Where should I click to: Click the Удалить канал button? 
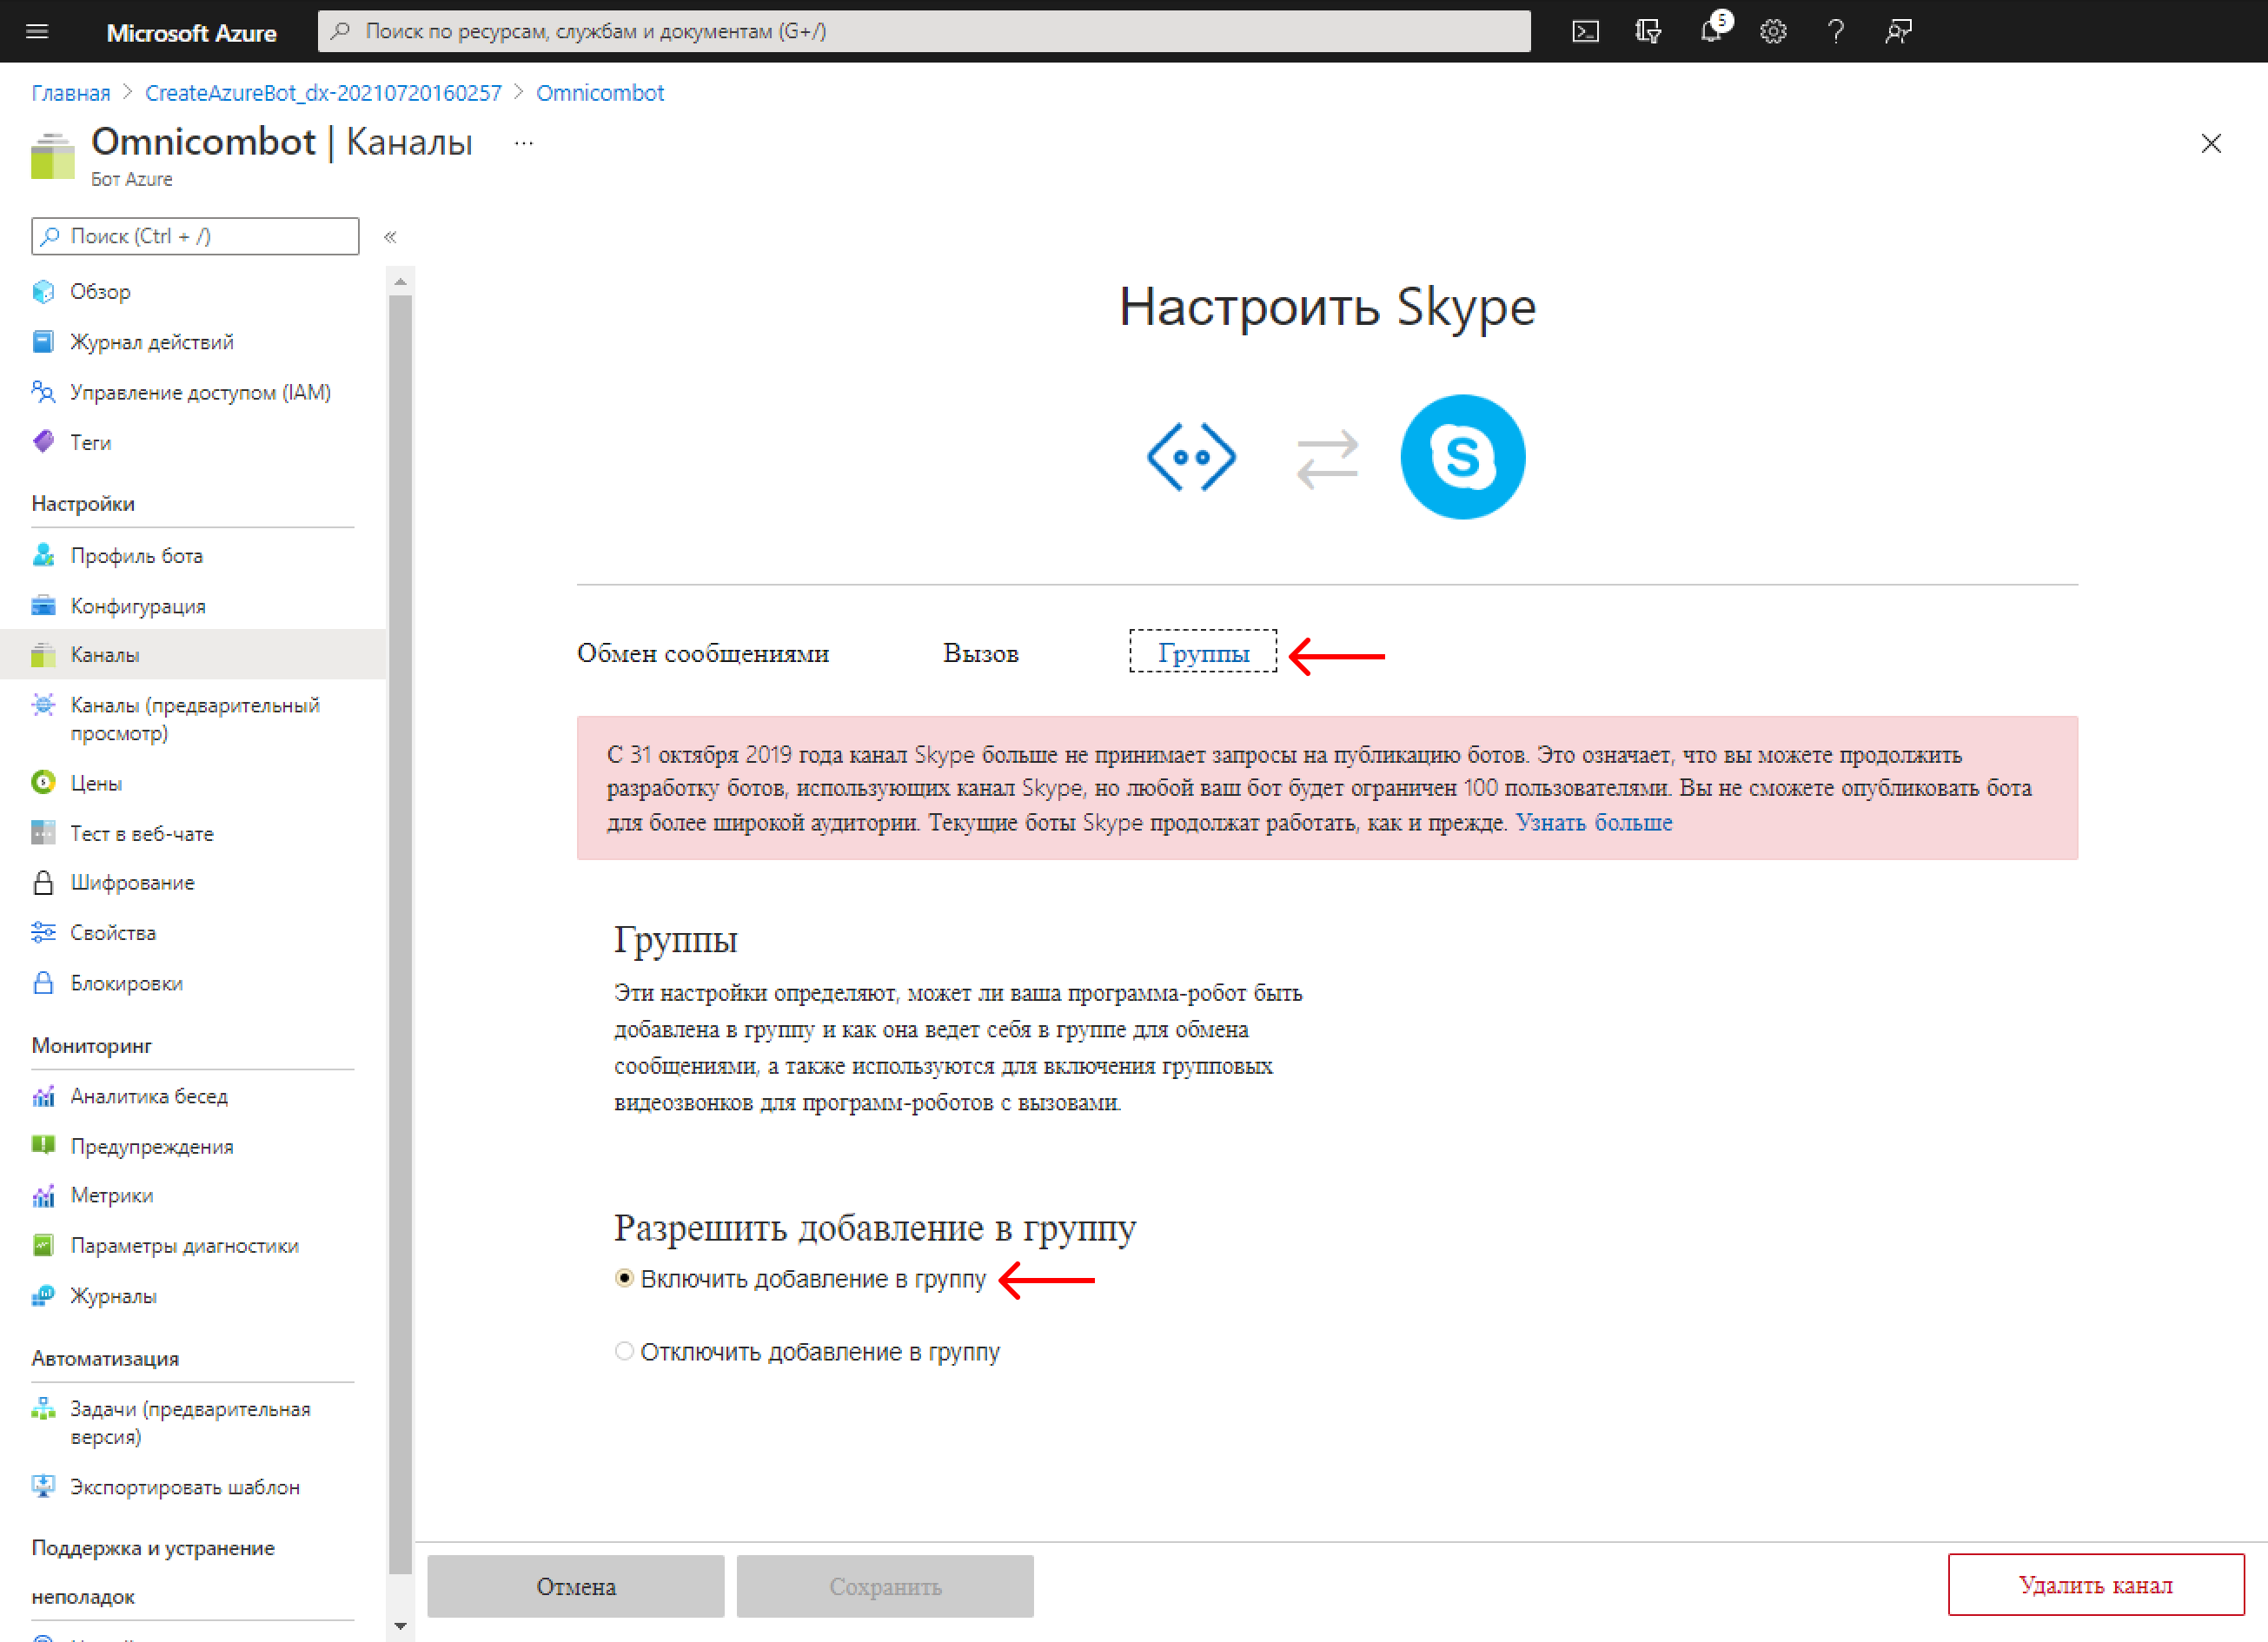coord(2096,1584)
